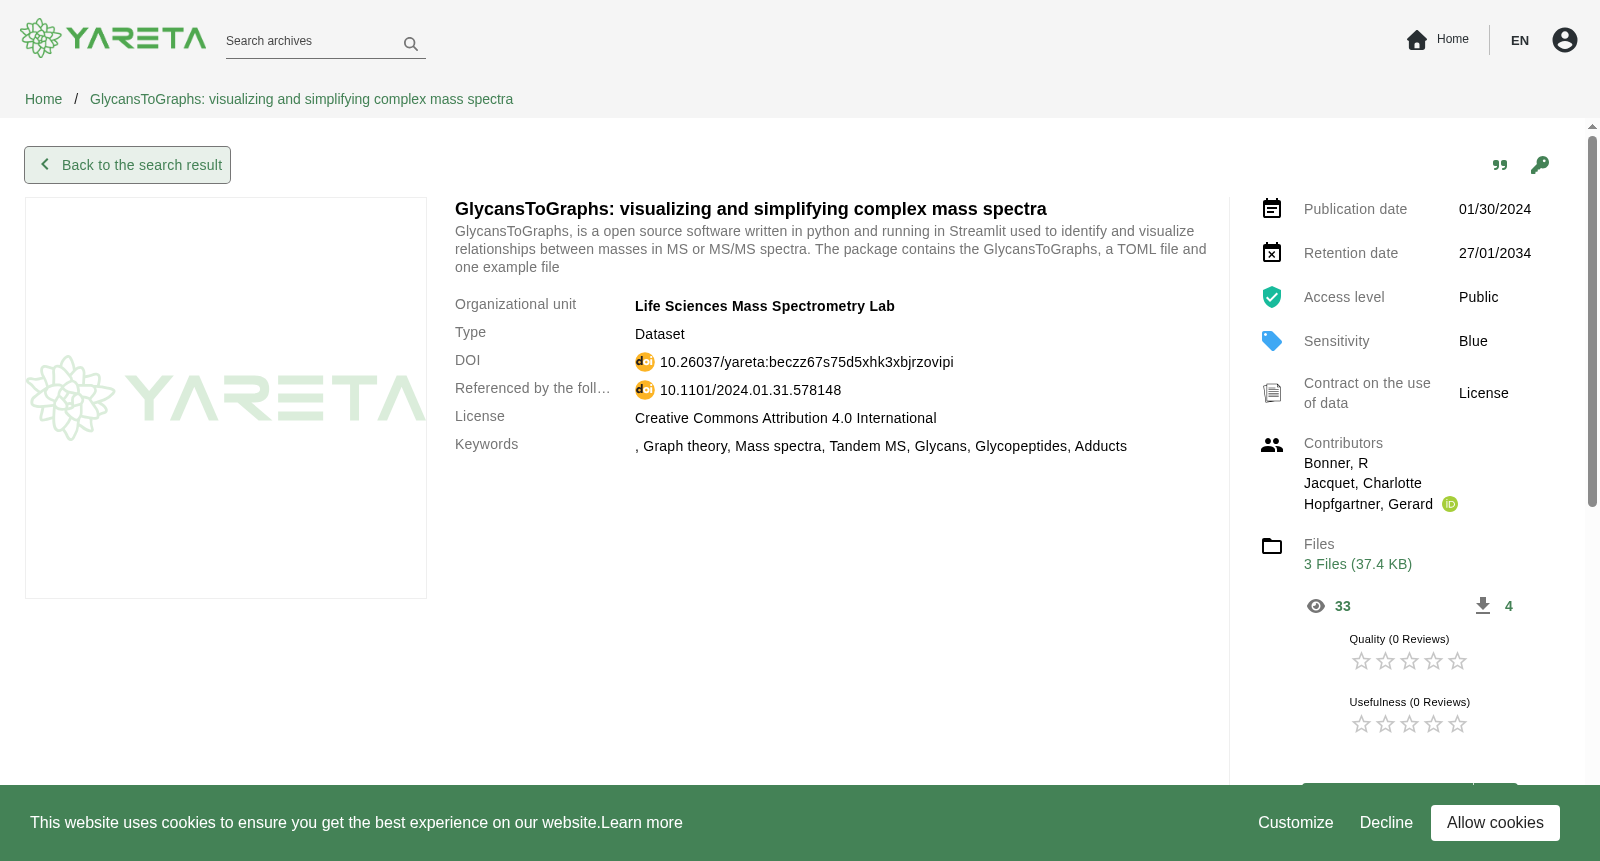Rate Quality with first star
1600x861 pixels.
point(1361,661)
